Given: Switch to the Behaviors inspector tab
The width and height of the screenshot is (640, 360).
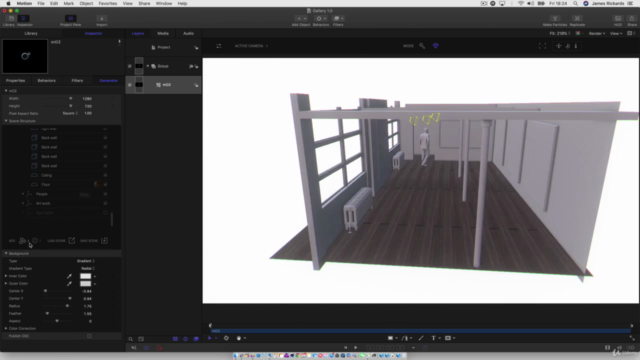Looking at the screenshot, I should click(x=47, y=80).
